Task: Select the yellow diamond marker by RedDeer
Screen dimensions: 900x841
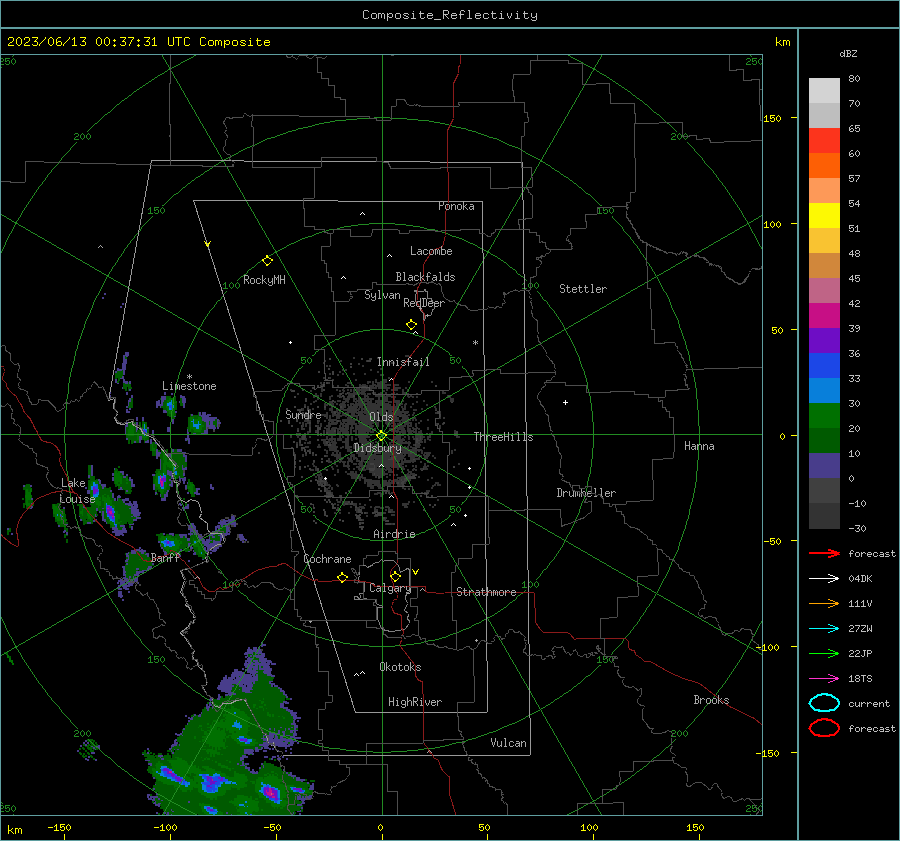Action: pos(412,325)
